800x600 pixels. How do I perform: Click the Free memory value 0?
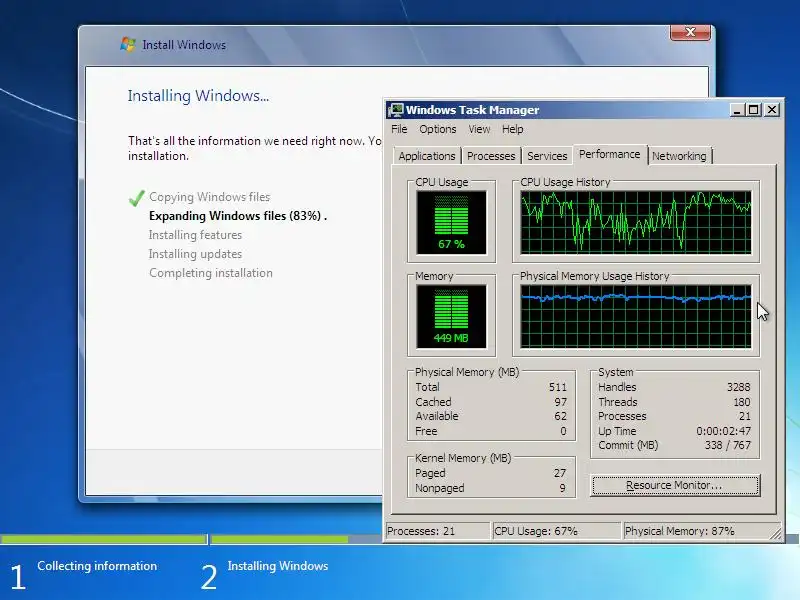coord(563,431)
